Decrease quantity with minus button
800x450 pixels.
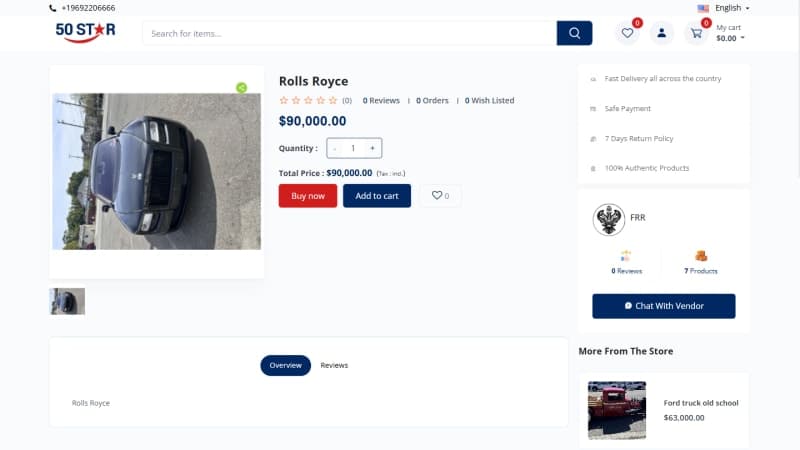335,148
